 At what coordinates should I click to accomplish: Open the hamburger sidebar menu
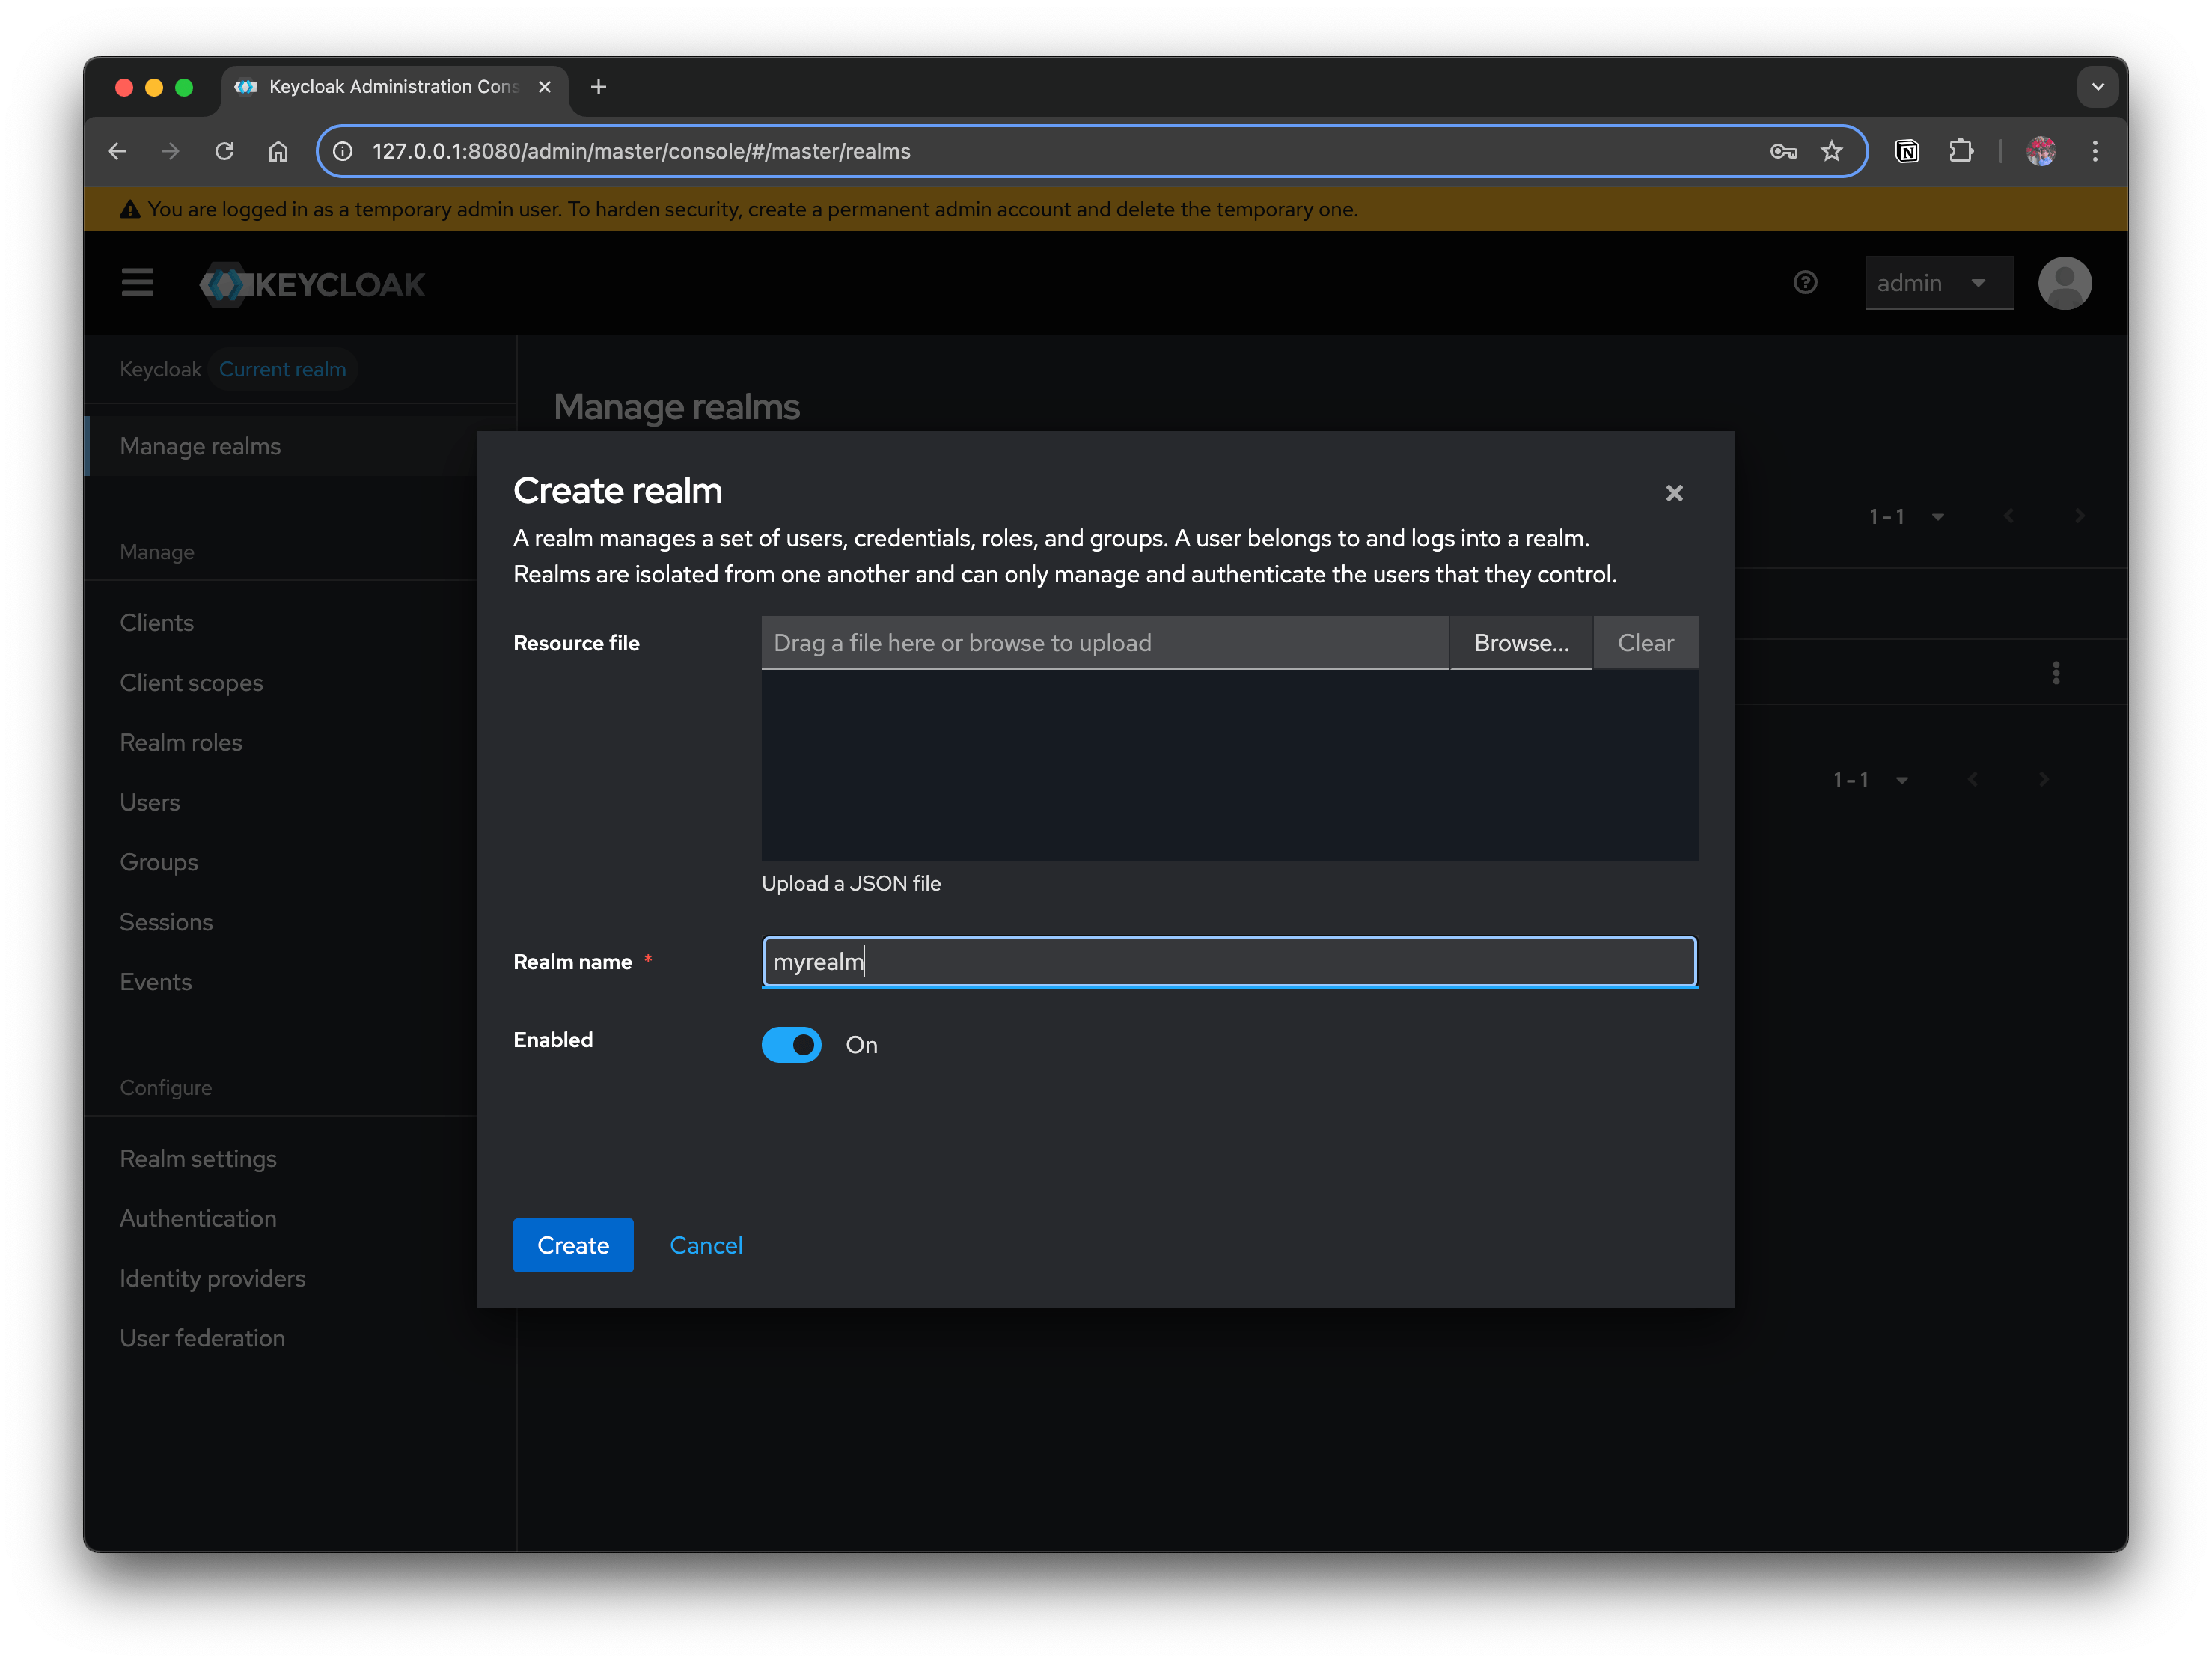[137, 283]
